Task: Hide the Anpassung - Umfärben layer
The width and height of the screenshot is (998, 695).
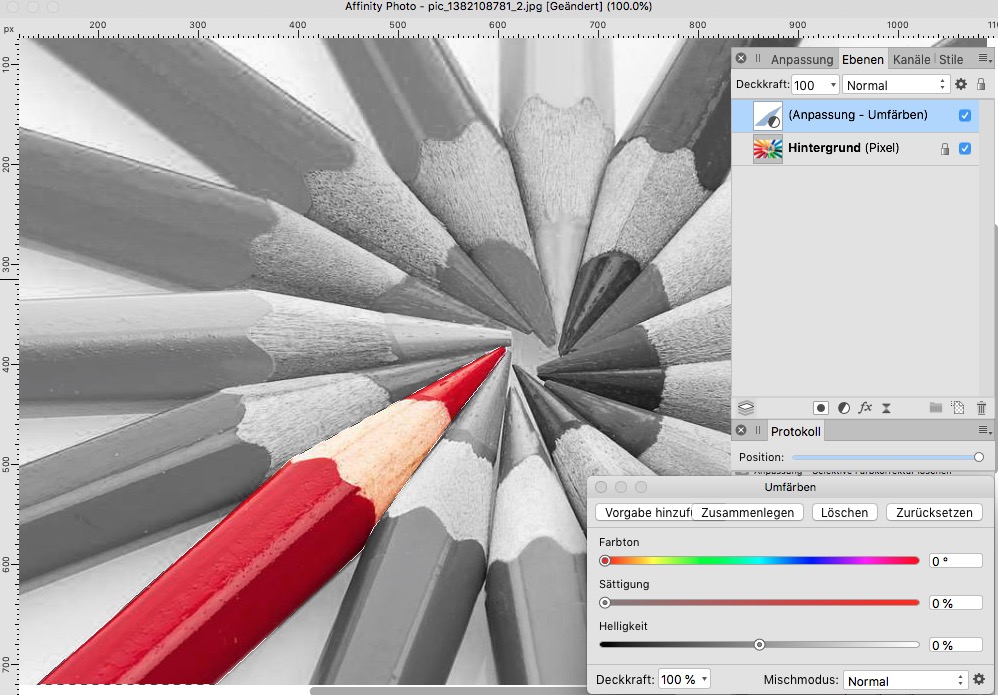Action: pyautogui.click(x=965, y=115)
